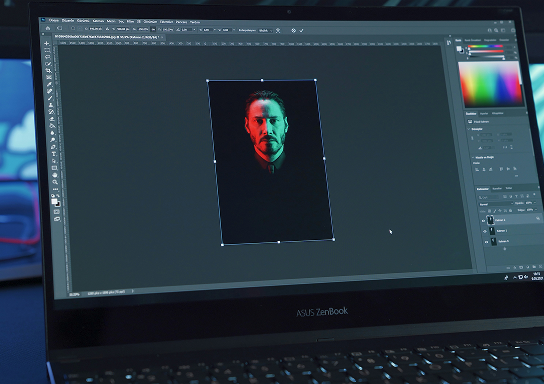Open the Dosya menu

point(54,21)
